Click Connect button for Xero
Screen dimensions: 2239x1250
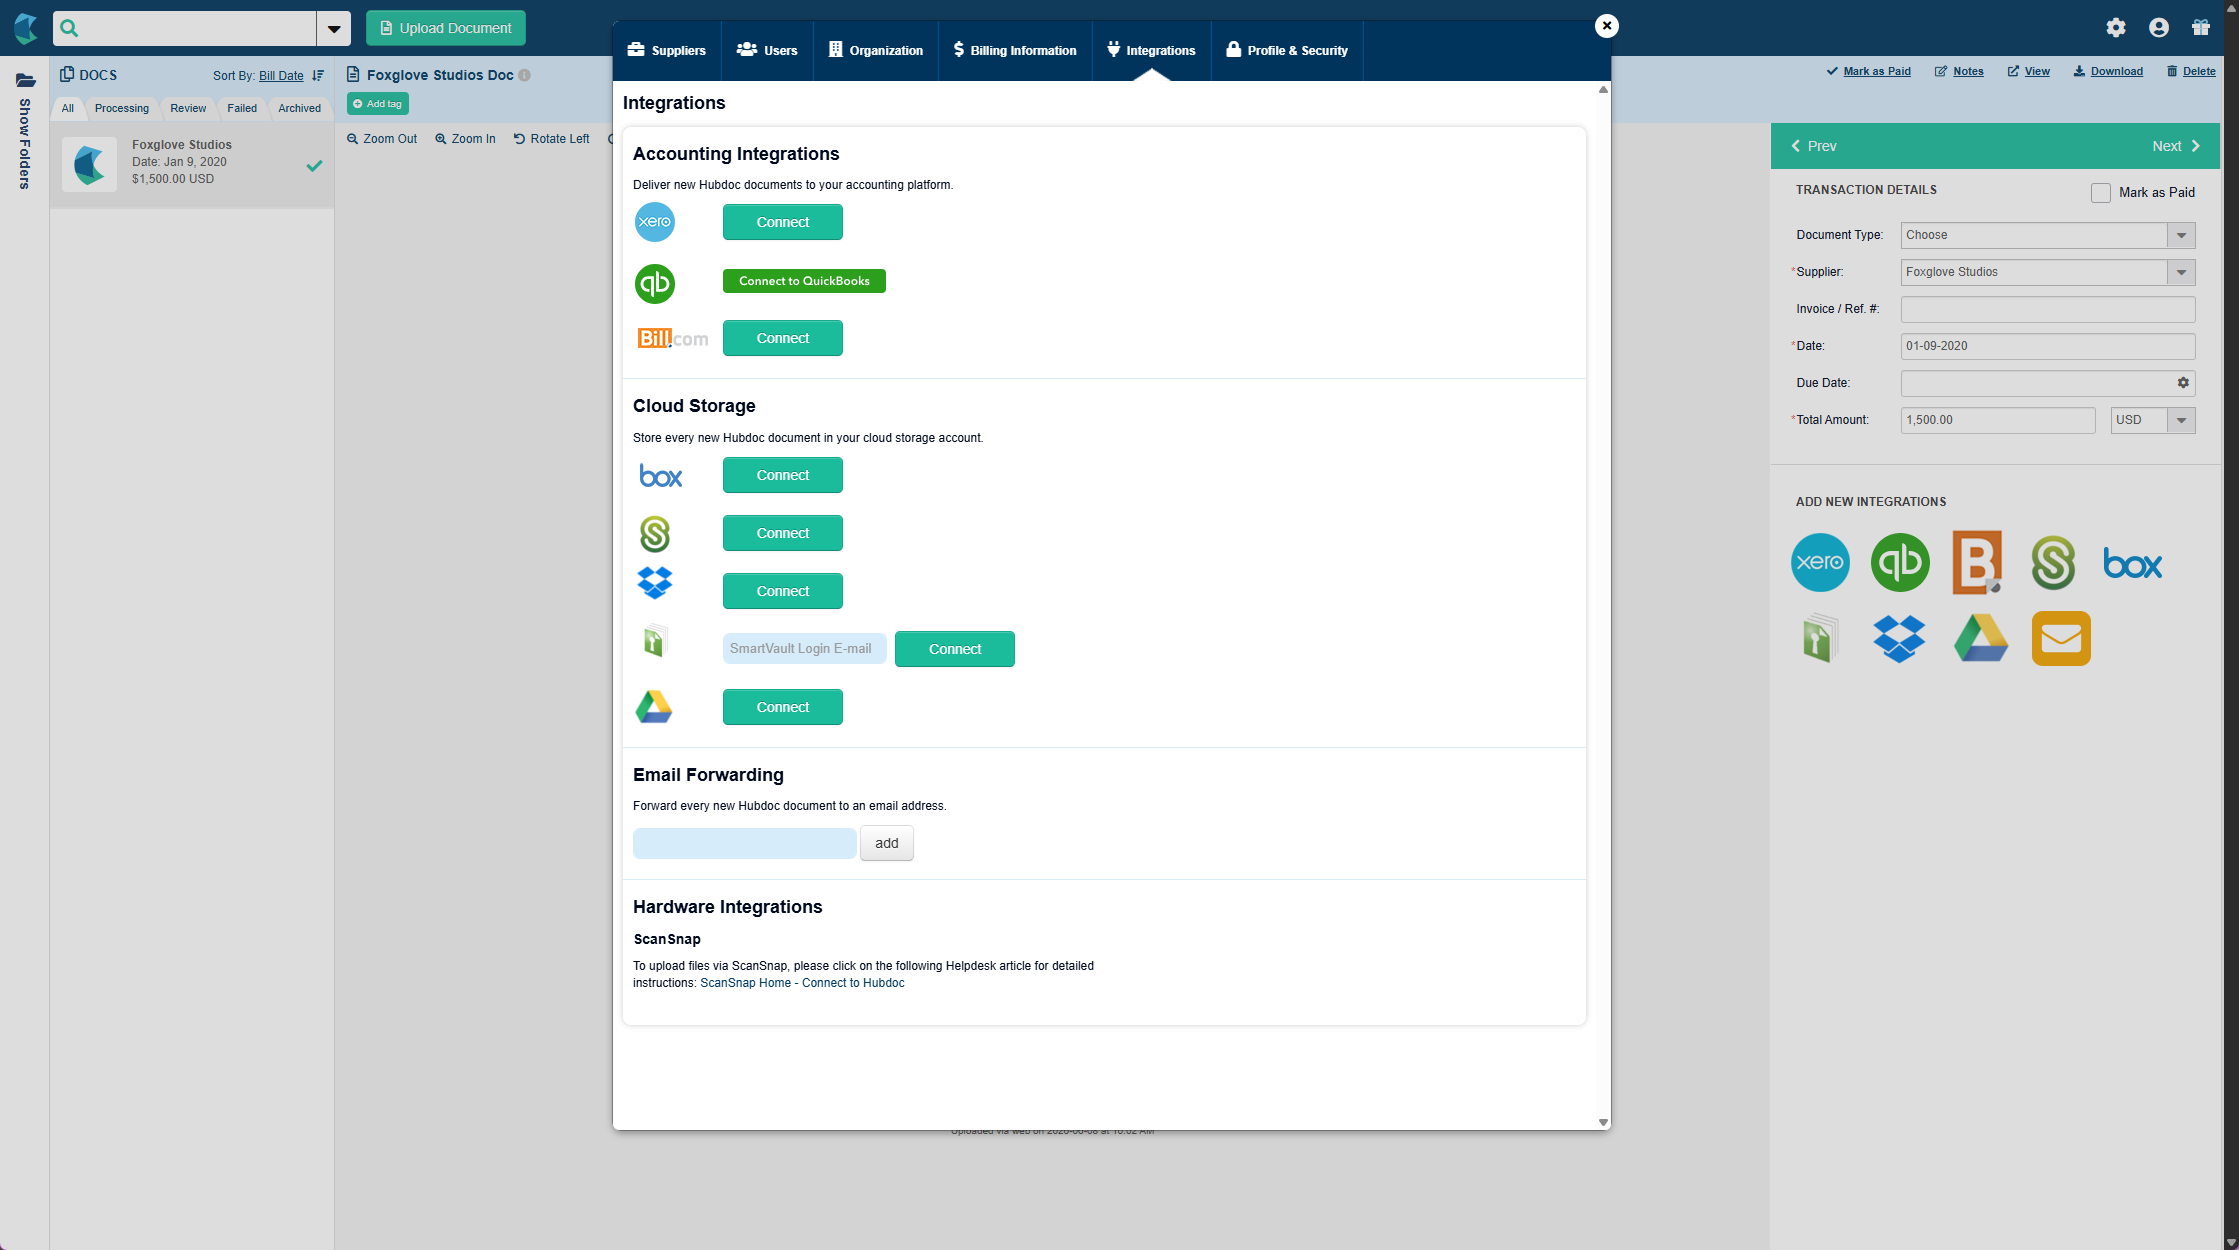[x=783, y=222]
